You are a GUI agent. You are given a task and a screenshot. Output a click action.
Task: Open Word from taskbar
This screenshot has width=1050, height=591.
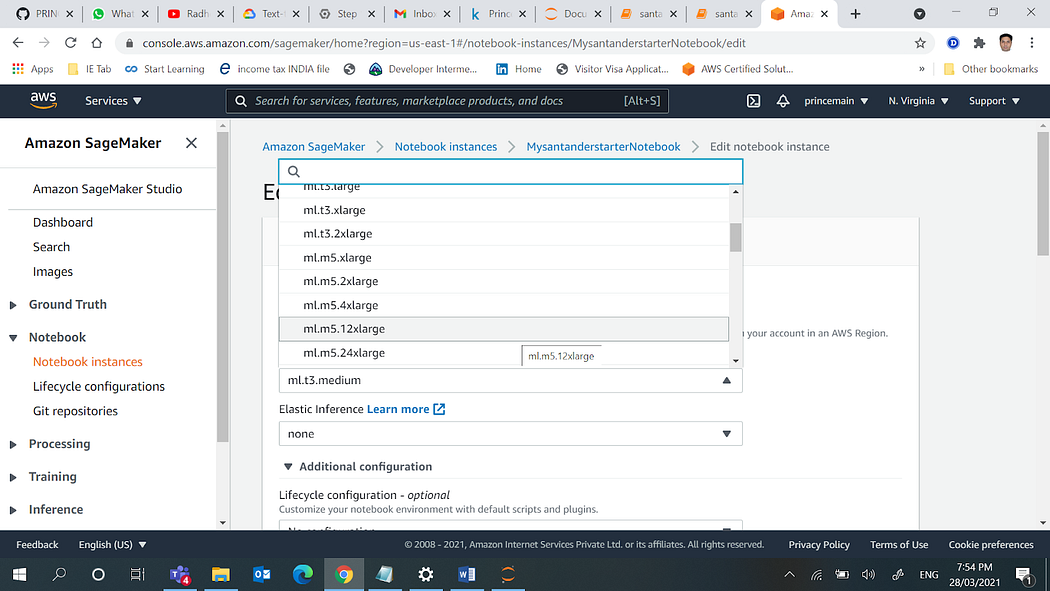pos(467,574)
